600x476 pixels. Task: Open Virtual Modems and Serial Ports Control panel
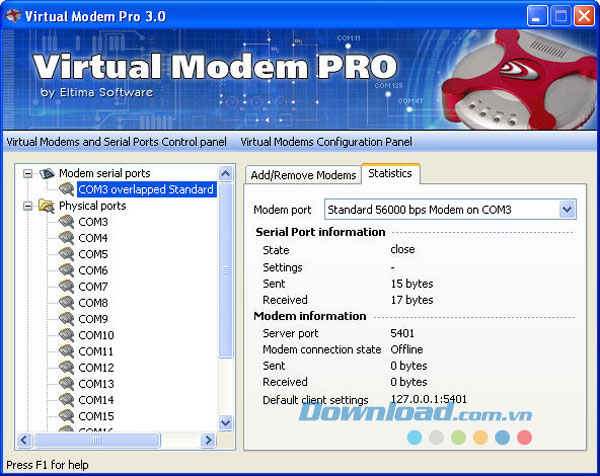[x=116, y=142]
